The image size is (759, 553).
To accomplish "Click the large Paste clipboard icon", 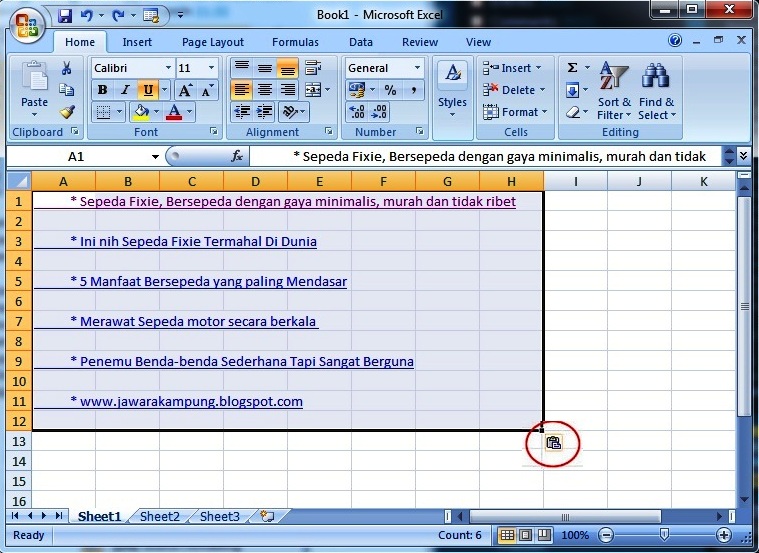I will point(35,76).
